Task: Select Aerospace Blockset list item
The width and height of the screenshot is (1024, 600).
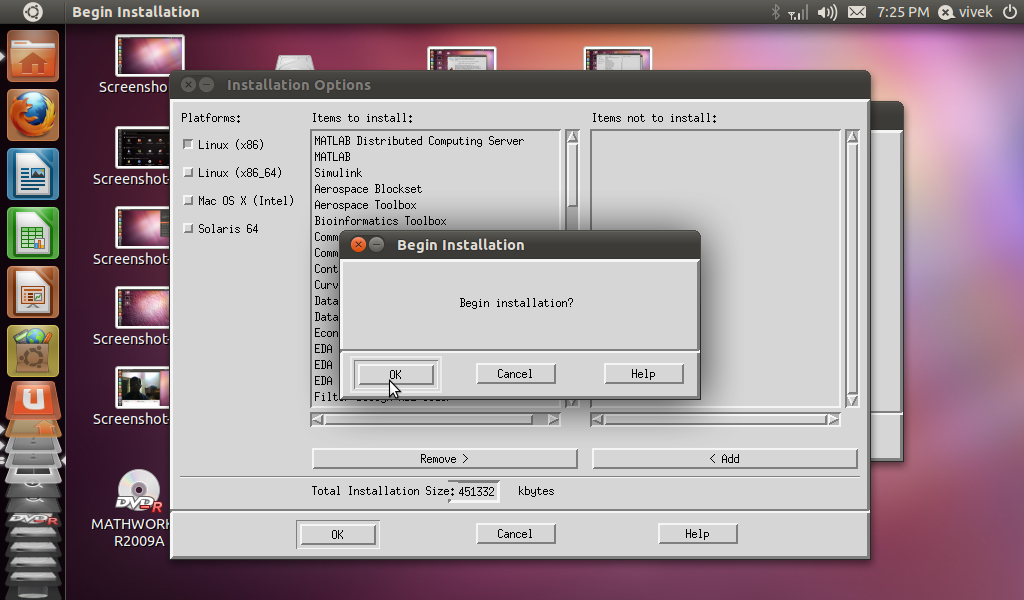Action: (x=368, y=189)
